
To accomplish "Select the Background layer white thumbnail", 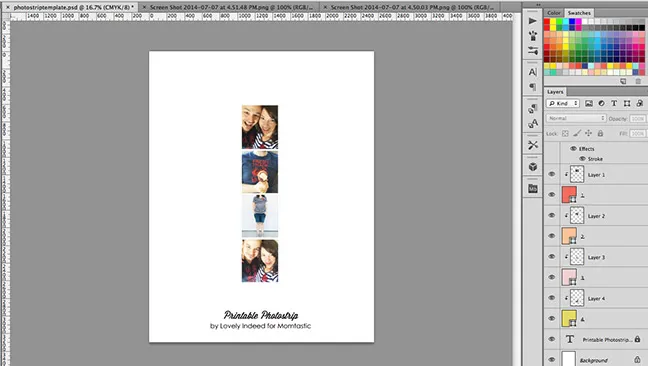I will click(x=569, y=359).
